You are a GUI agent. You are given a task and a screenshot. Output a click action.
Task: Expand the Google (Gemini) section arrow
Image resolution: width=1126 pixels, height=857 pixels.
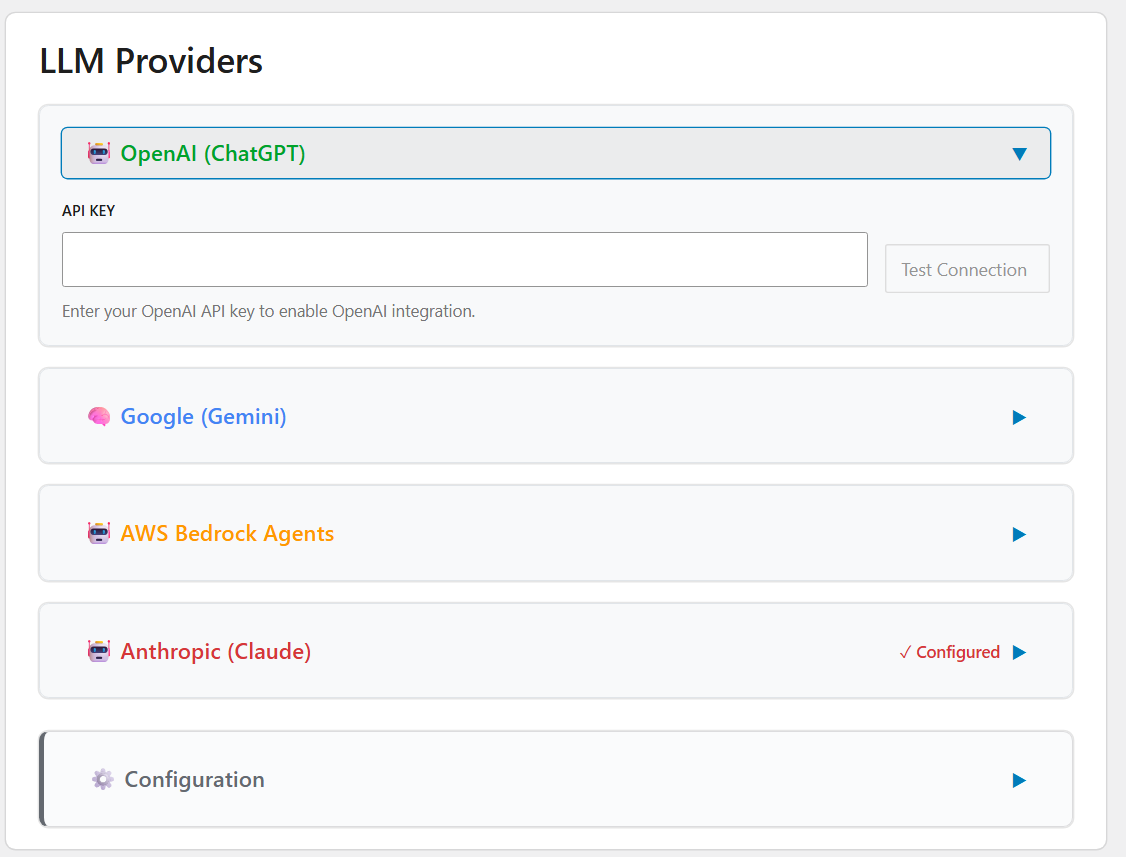click(1019, 417)
